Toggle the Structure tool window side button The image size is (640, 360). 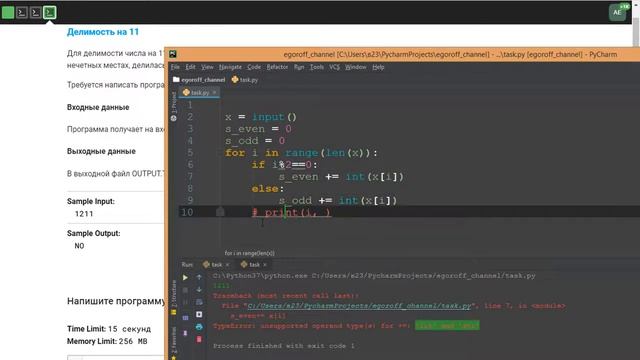[173, 298]
